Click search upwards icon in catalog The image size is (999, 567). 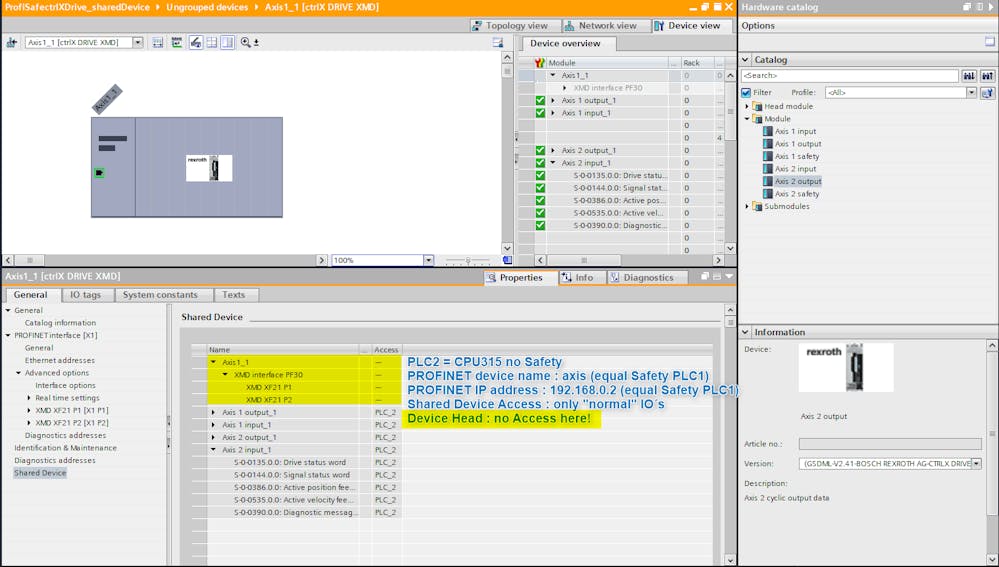tap(987, 76)
